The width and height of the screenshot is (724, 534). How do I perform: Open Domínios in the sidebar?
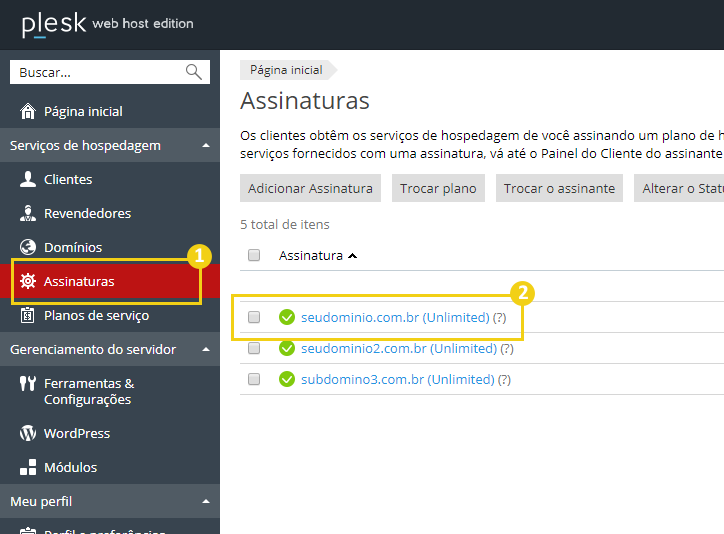click(110, 247)
